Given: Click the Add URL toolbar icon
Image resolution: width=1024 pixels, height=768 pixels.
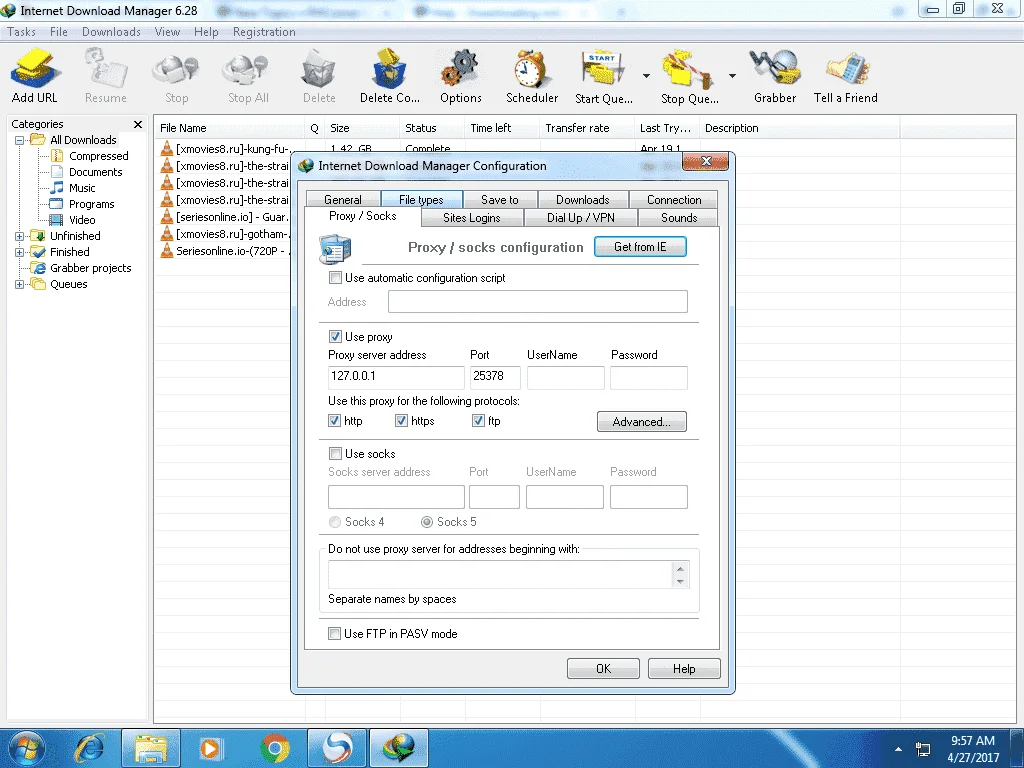Looking at the screenshot, I should (35, 69).
